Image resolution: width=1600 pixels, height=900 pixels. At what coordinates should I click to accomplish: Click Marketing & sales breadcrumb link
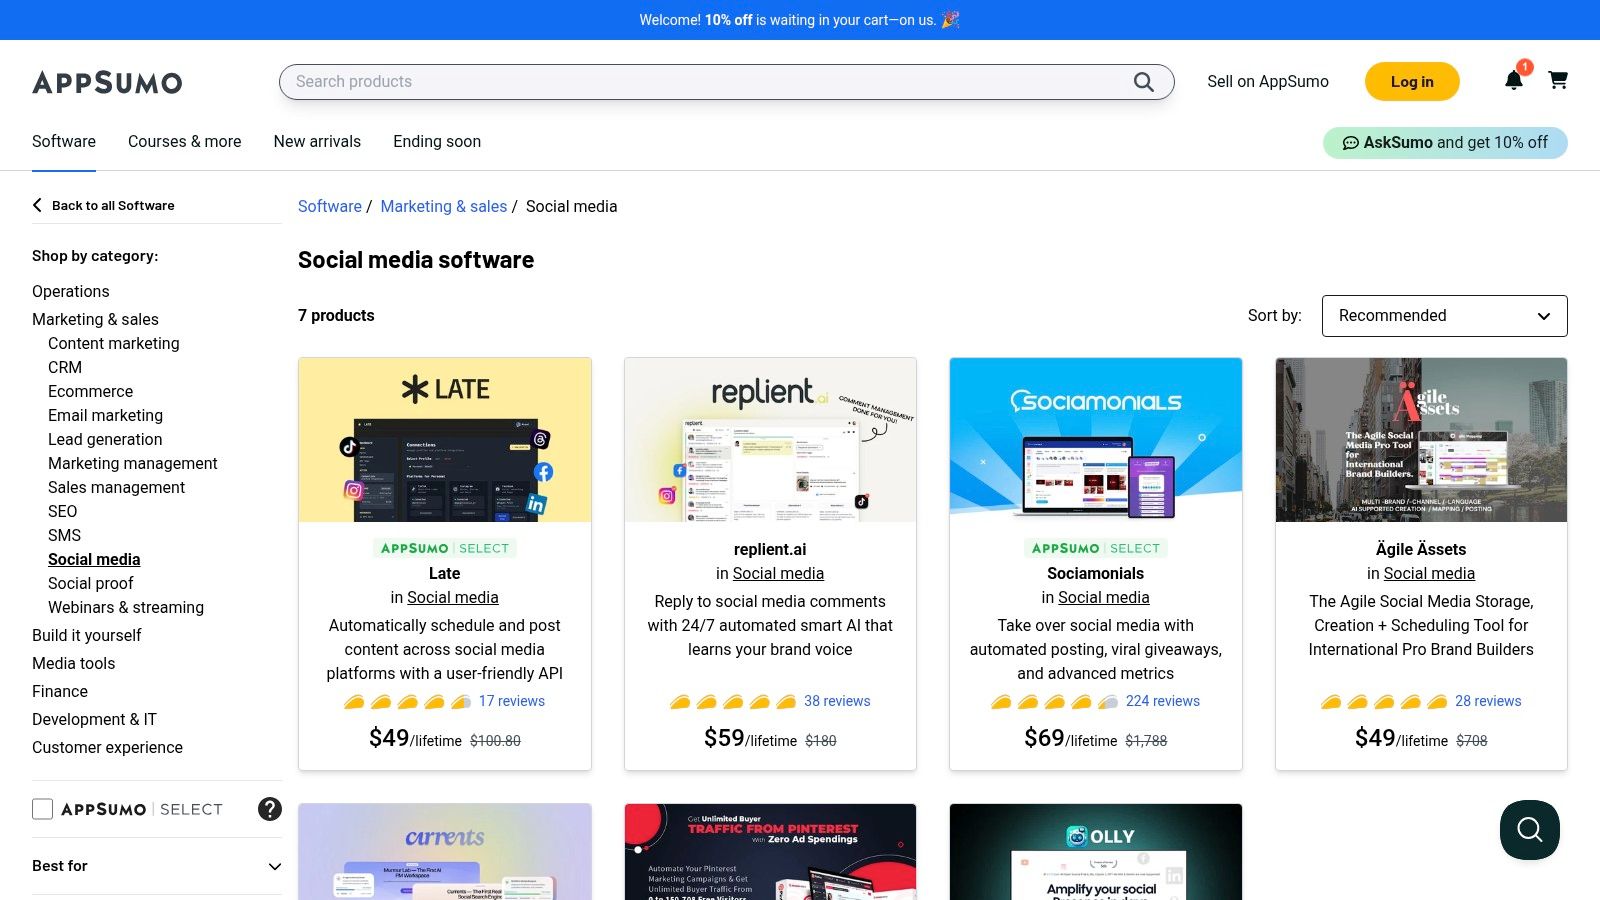tap(444, 206)
